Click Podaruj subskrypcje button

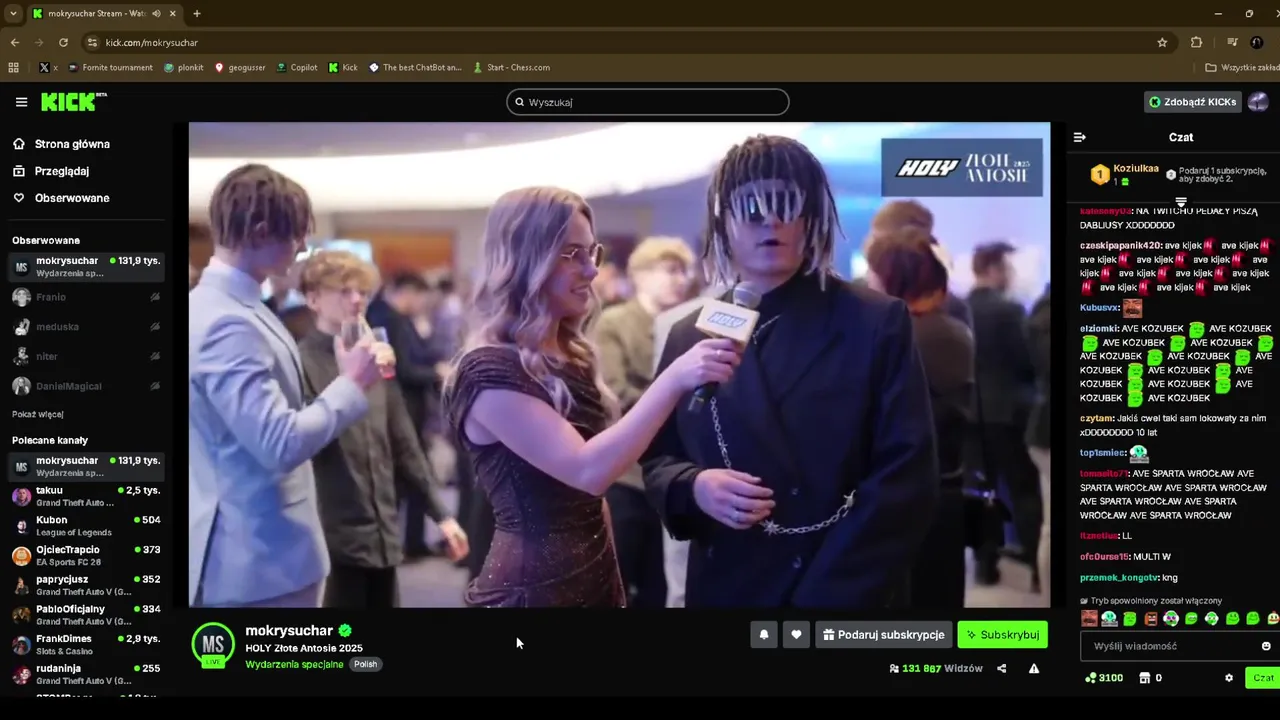point(883,635)
